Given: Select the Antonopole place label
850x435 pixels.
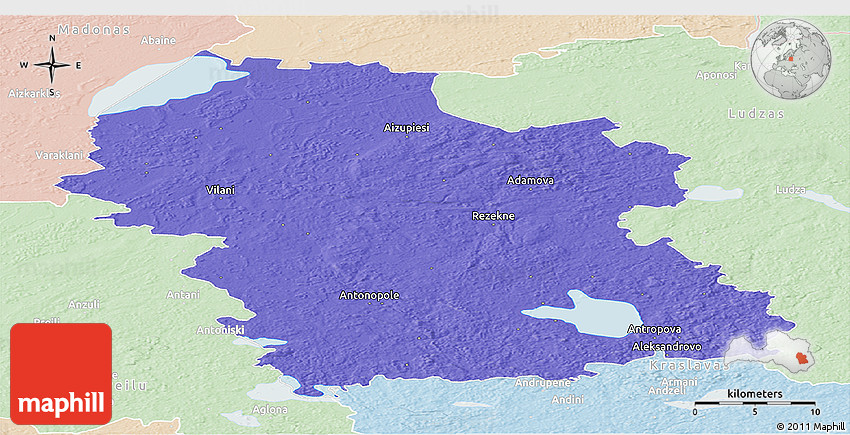Looking at the screenshot, I should [369, 296].
